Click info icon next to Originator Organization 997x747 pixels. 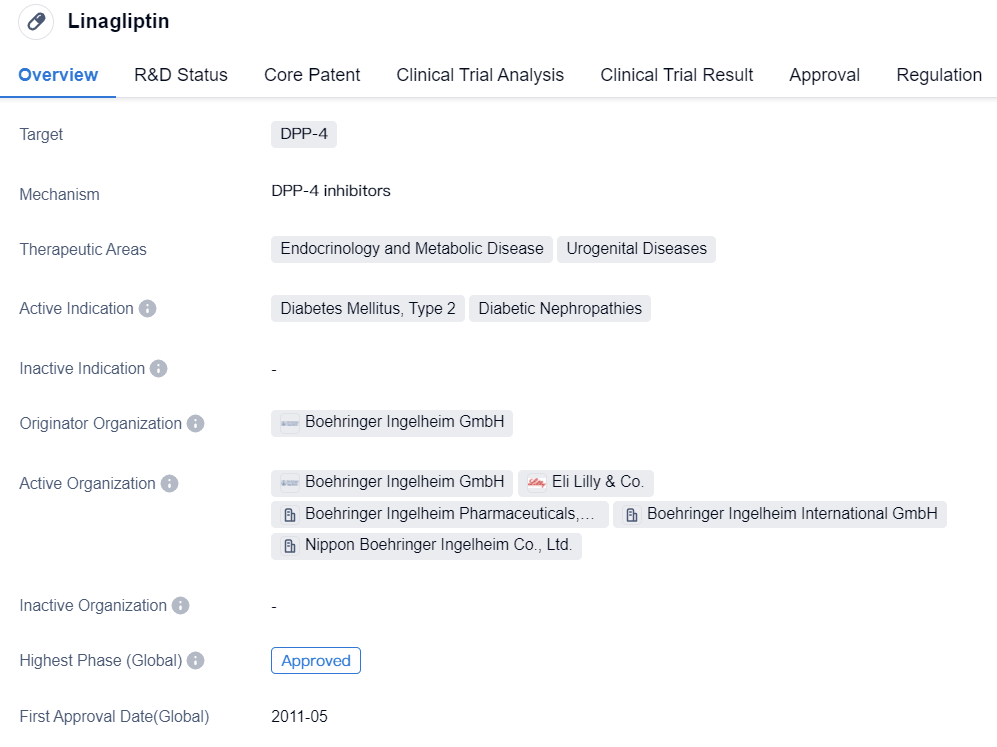[196, 423]
